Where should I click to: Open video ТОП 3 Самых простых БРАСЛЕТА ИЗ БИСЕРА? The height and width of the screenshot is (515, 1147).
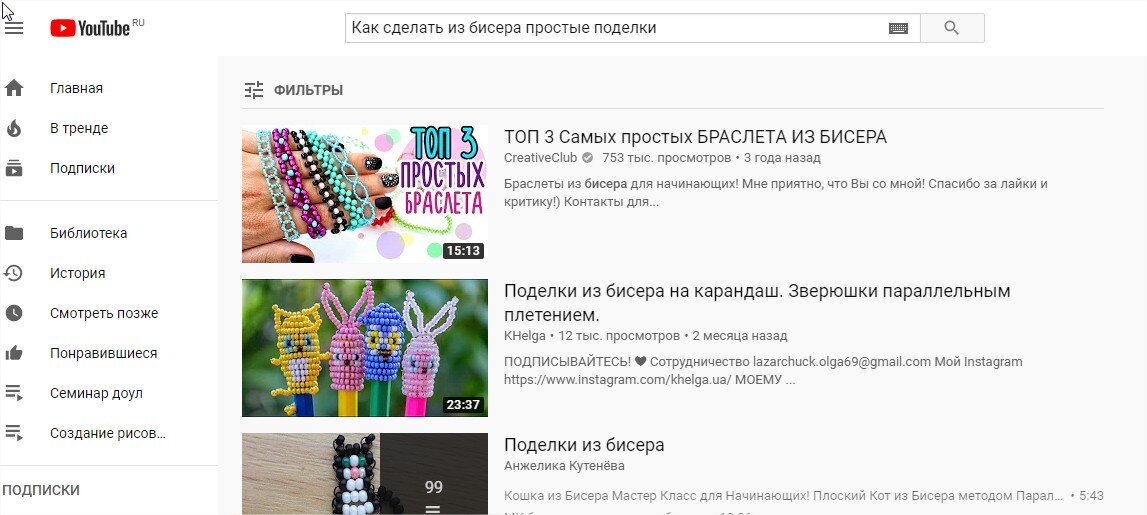(x=695, y=137)
